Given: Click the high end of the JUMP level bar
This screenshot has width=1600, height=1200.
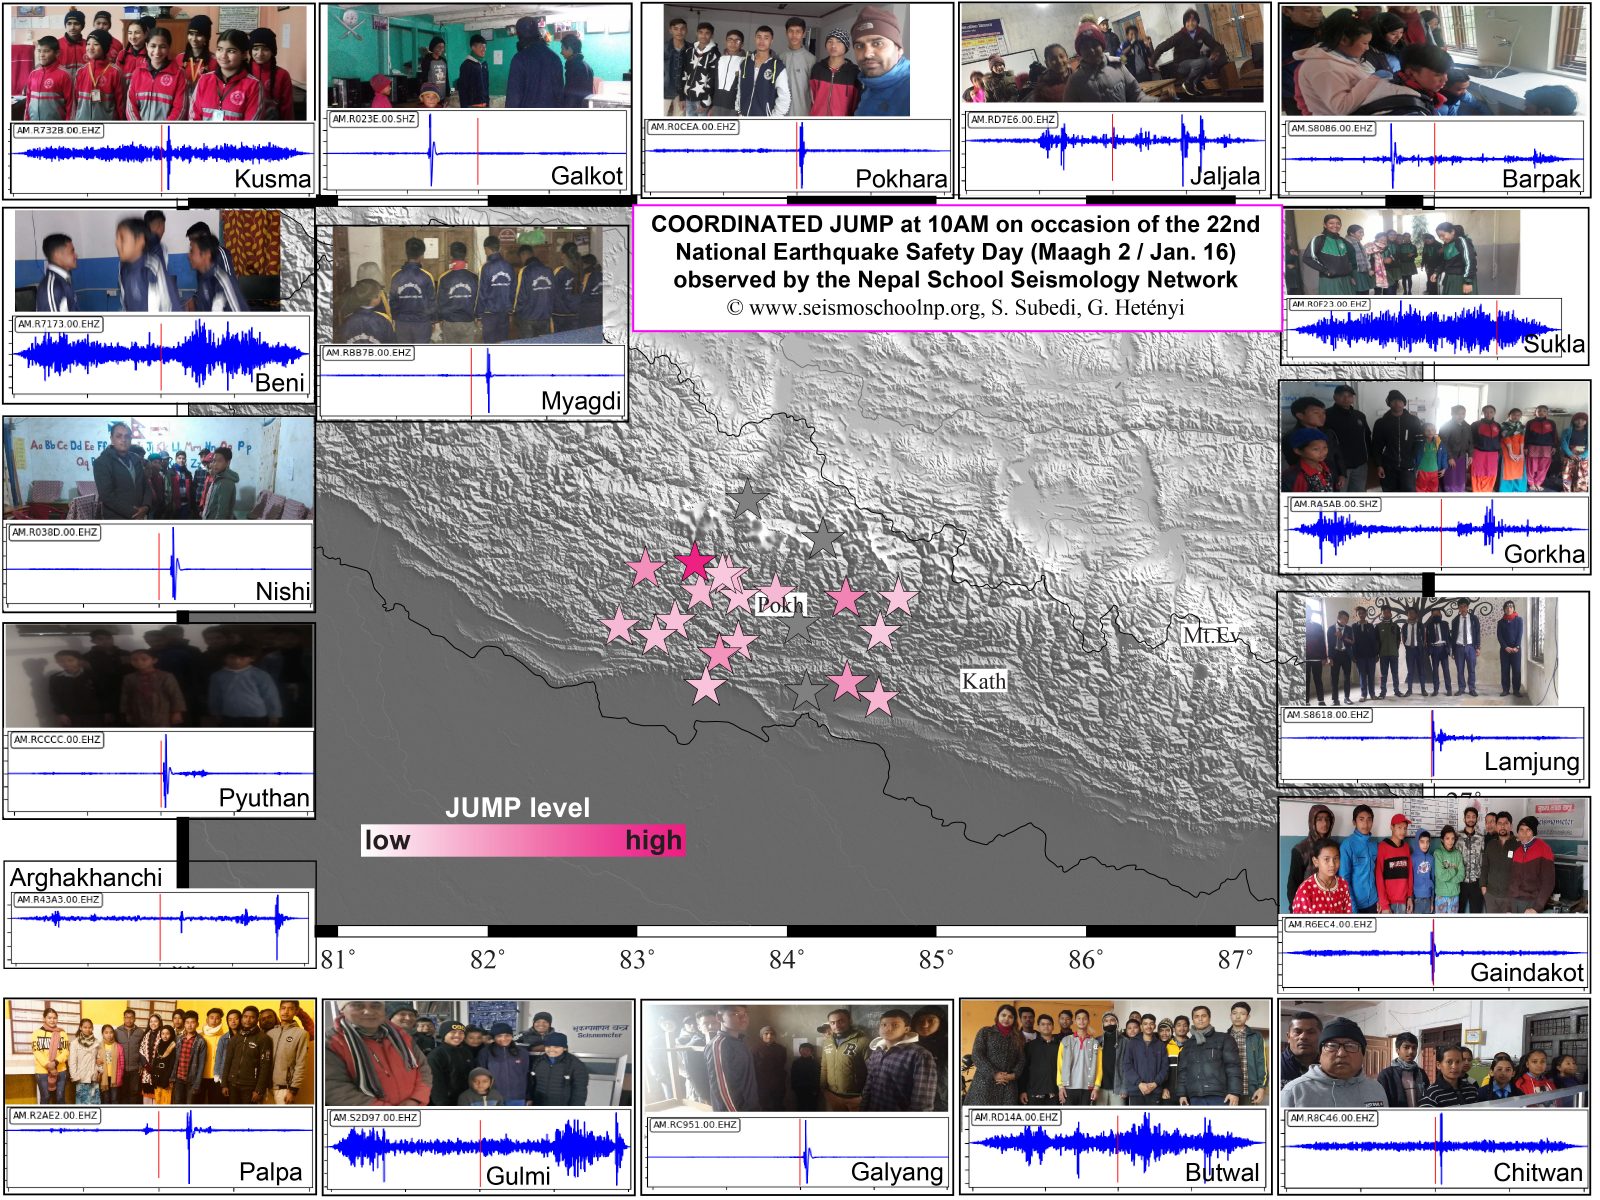Looking at the screenshot, I should 654,840.
